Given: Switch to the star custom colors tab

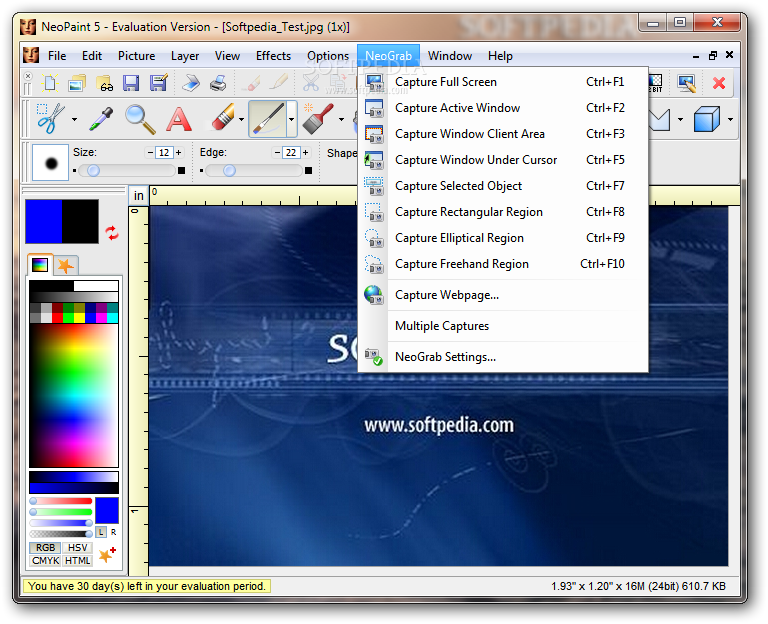Looking at the screenshot, I should (x=66, y=266).
